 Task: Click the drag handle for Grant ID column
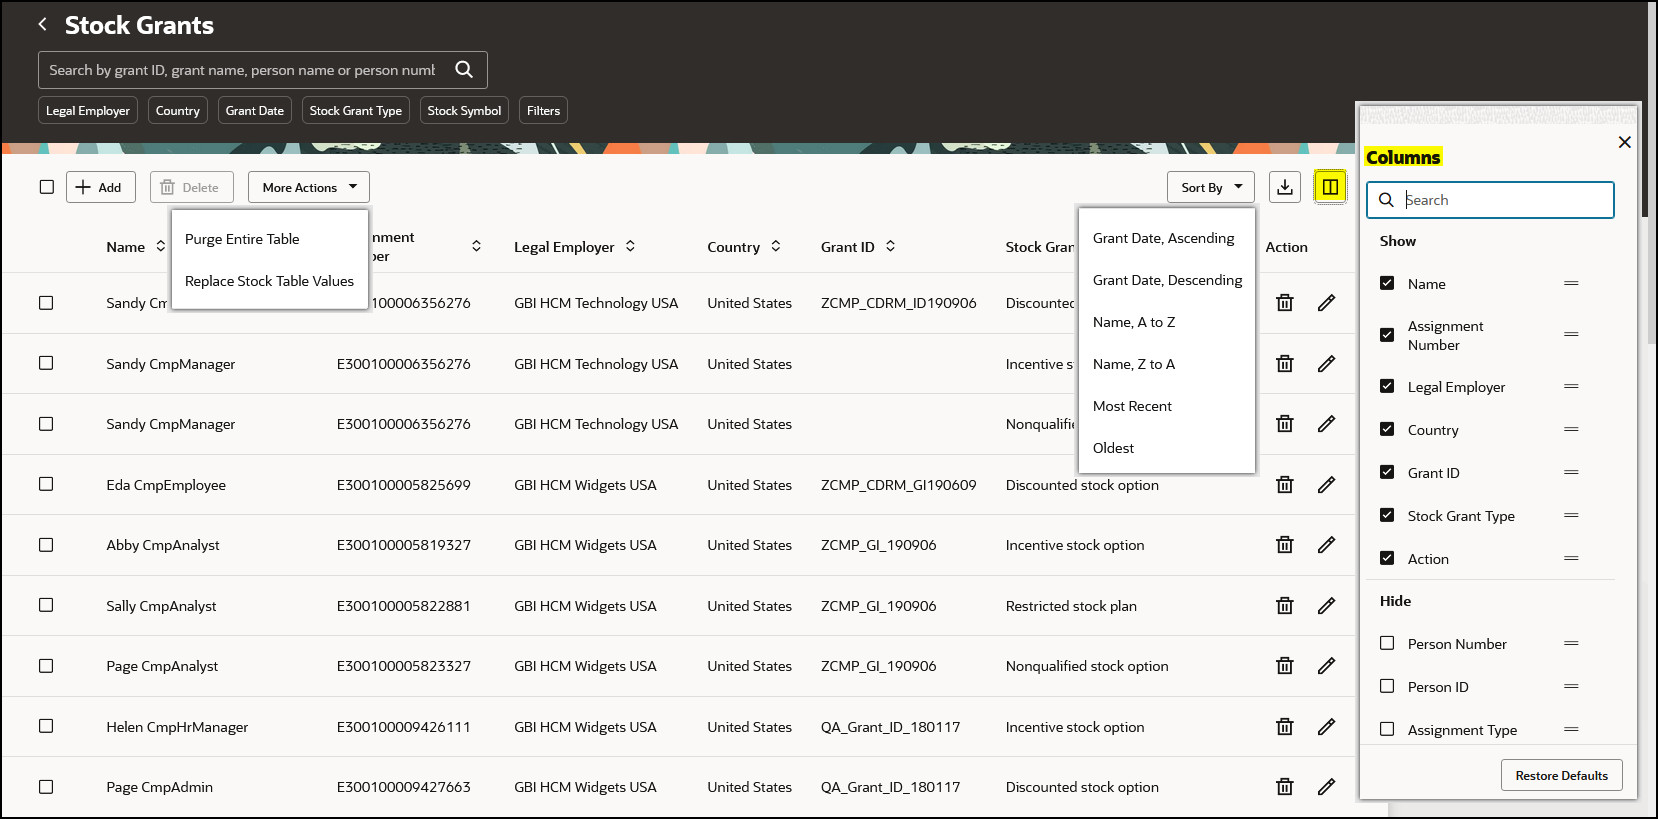pos(1571,473)
